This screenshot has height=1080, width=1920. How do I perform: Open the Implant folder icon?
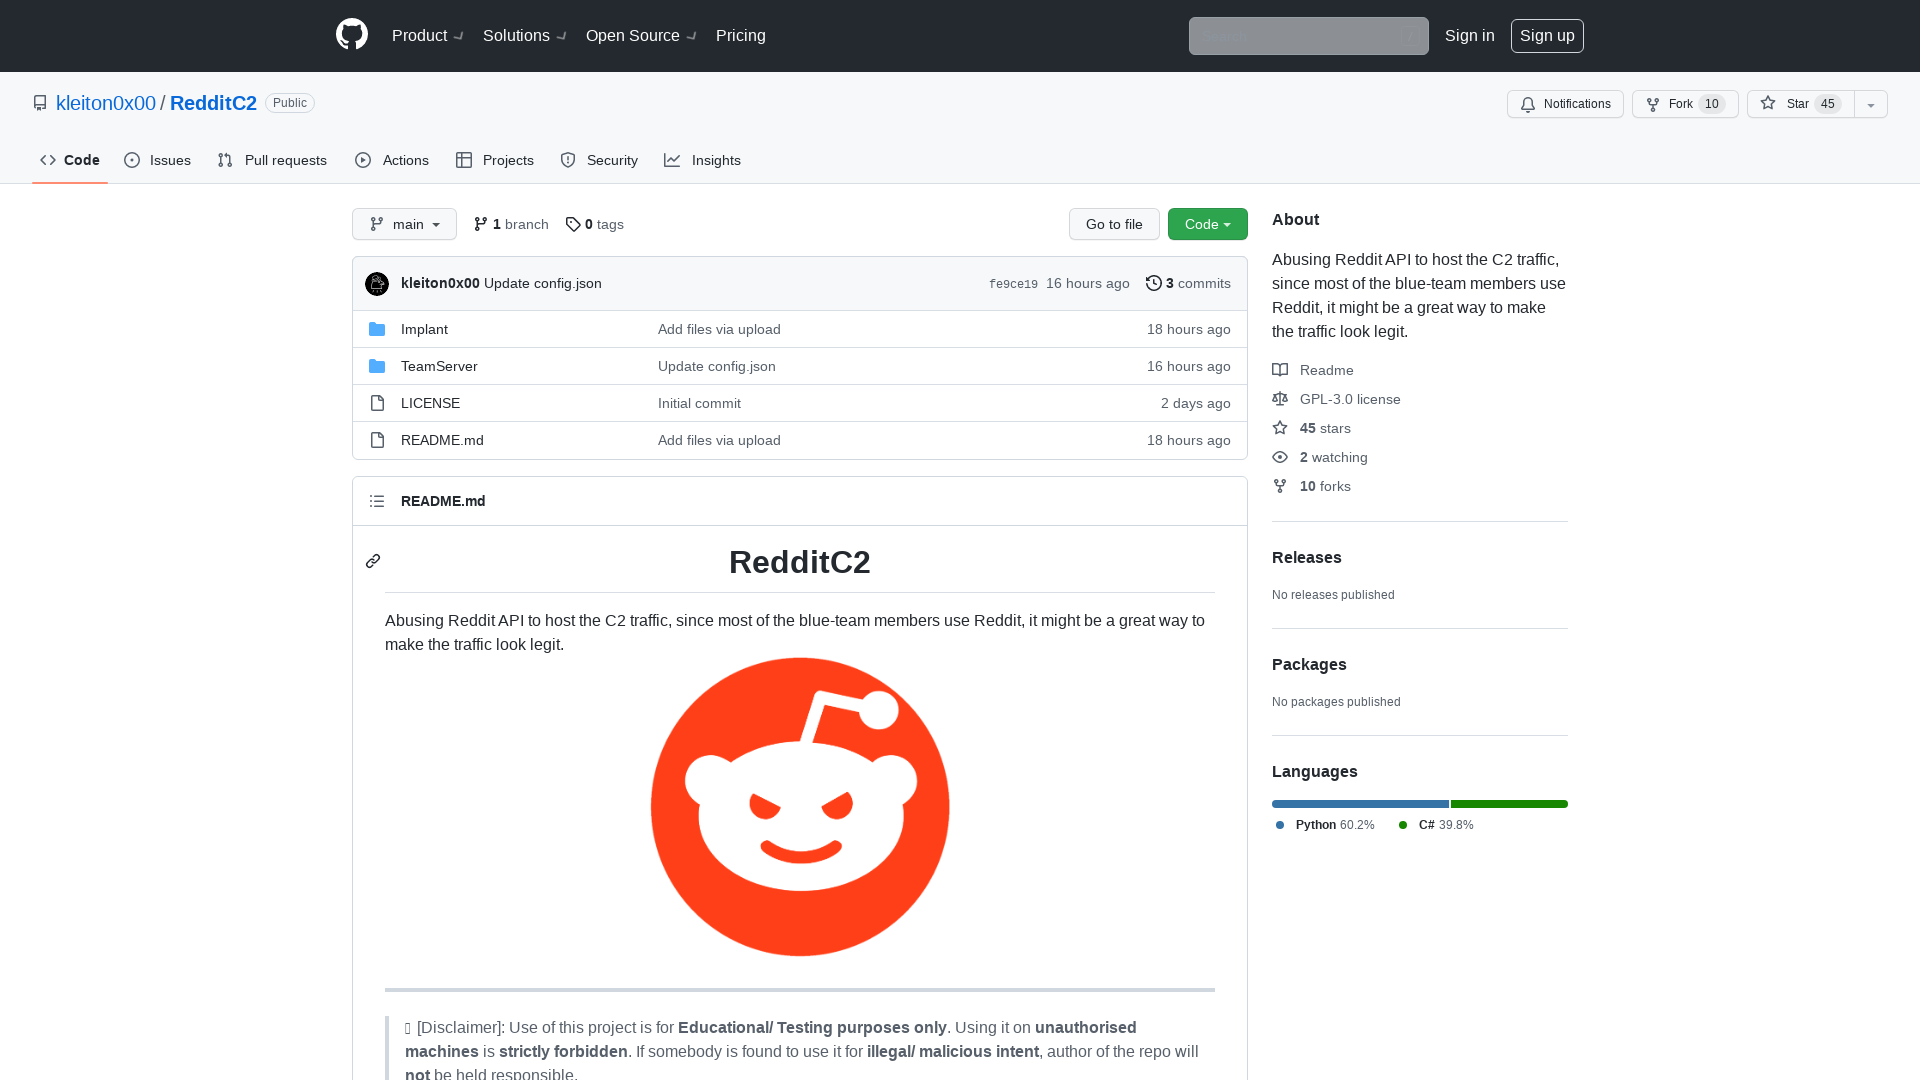click(377, 329)
